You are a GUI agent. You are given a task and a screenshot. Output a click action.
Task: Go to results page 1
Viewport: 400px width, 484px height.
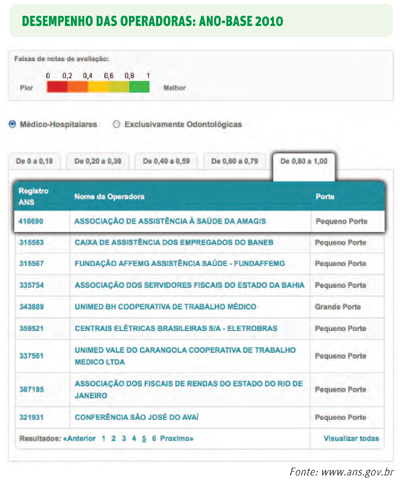tap(103, 439)
